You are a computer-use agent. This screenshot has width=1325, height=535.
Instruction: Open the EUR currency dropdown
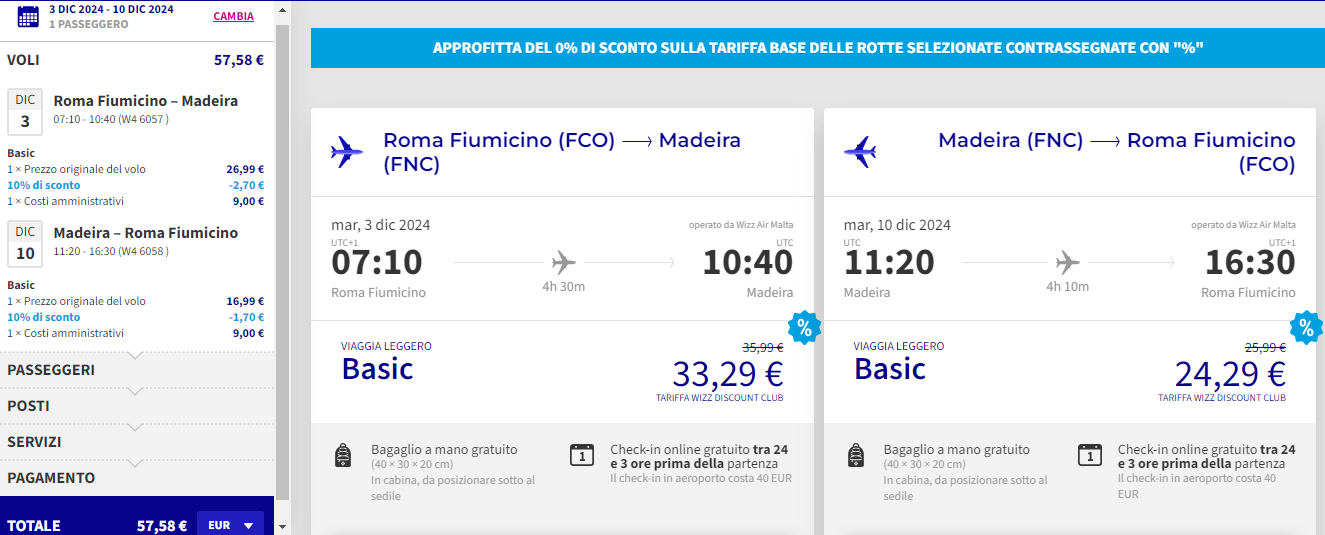tap(230, 525)
